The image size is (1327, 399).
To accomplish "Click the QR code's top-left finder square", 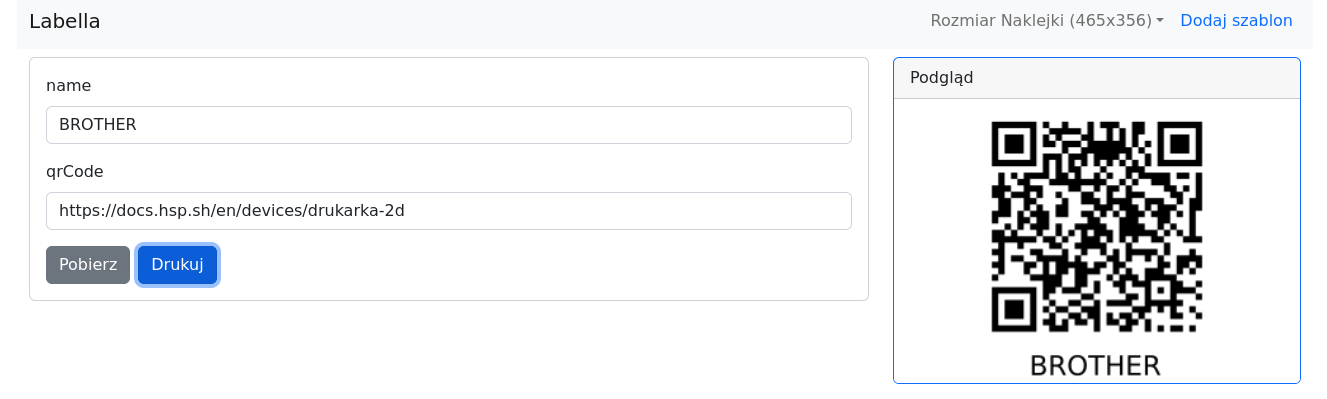I will click(x=1013, y=143).
